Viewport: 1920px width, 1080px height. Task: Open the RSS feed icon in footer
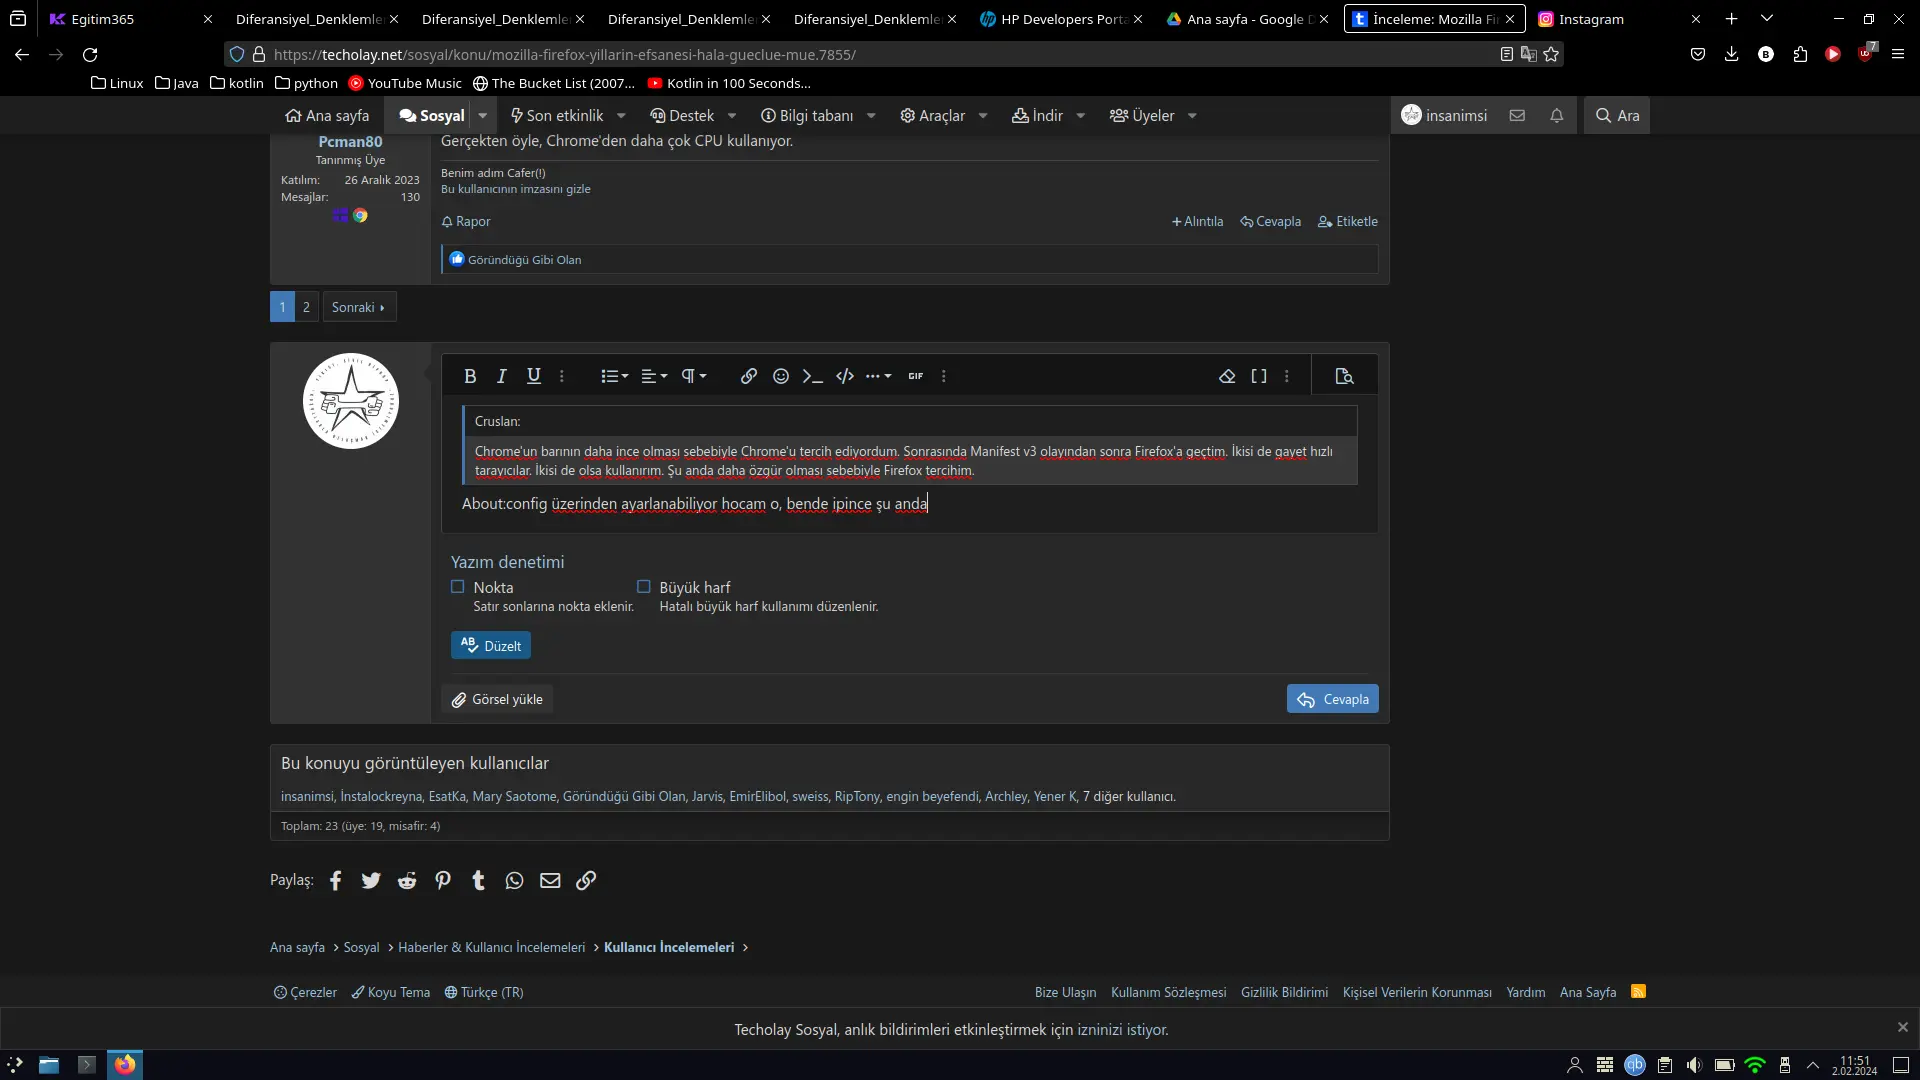(1638, 992)
